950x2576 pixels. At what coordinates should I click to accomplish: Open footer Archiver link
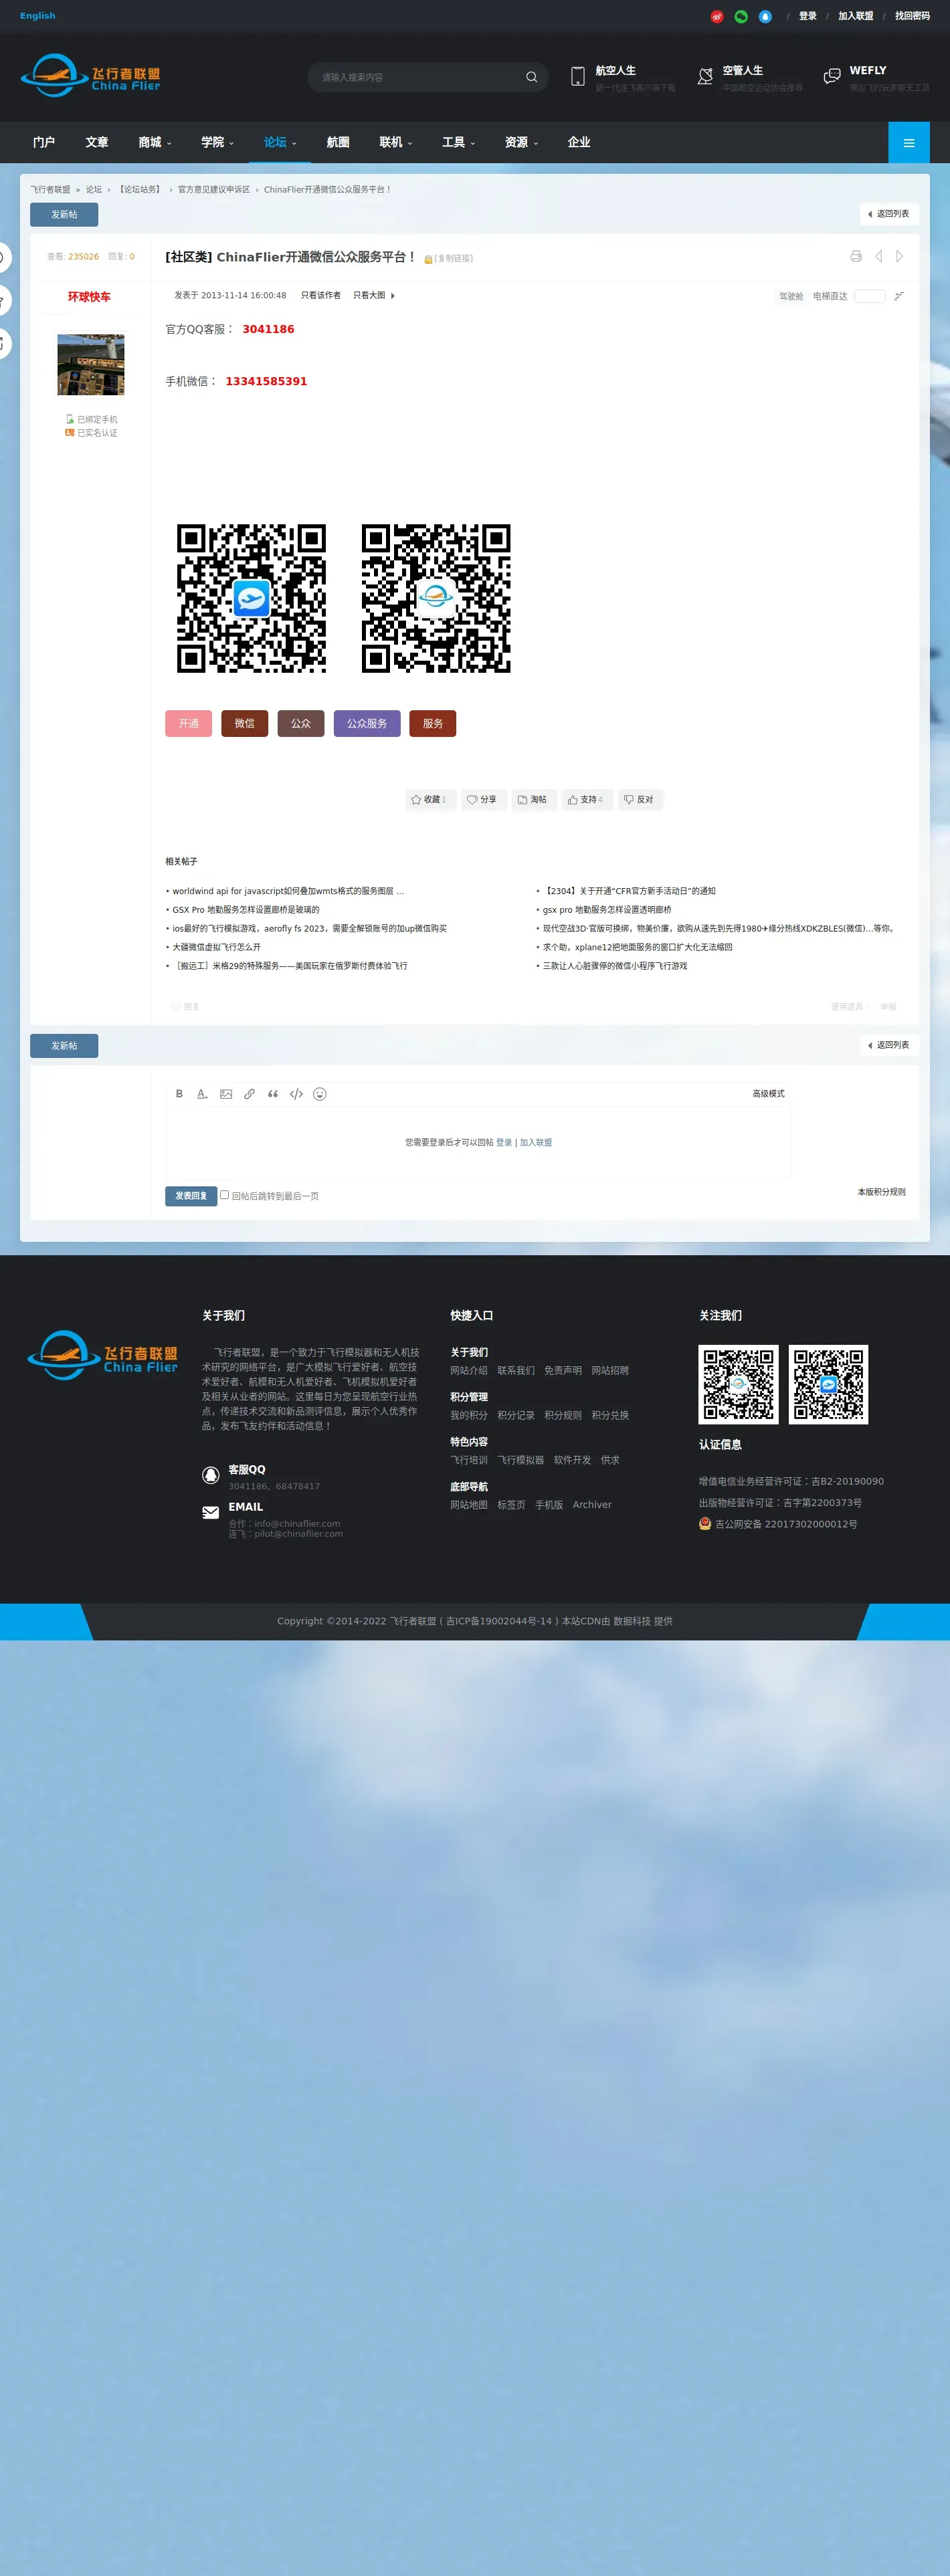tap(592, 1505)
